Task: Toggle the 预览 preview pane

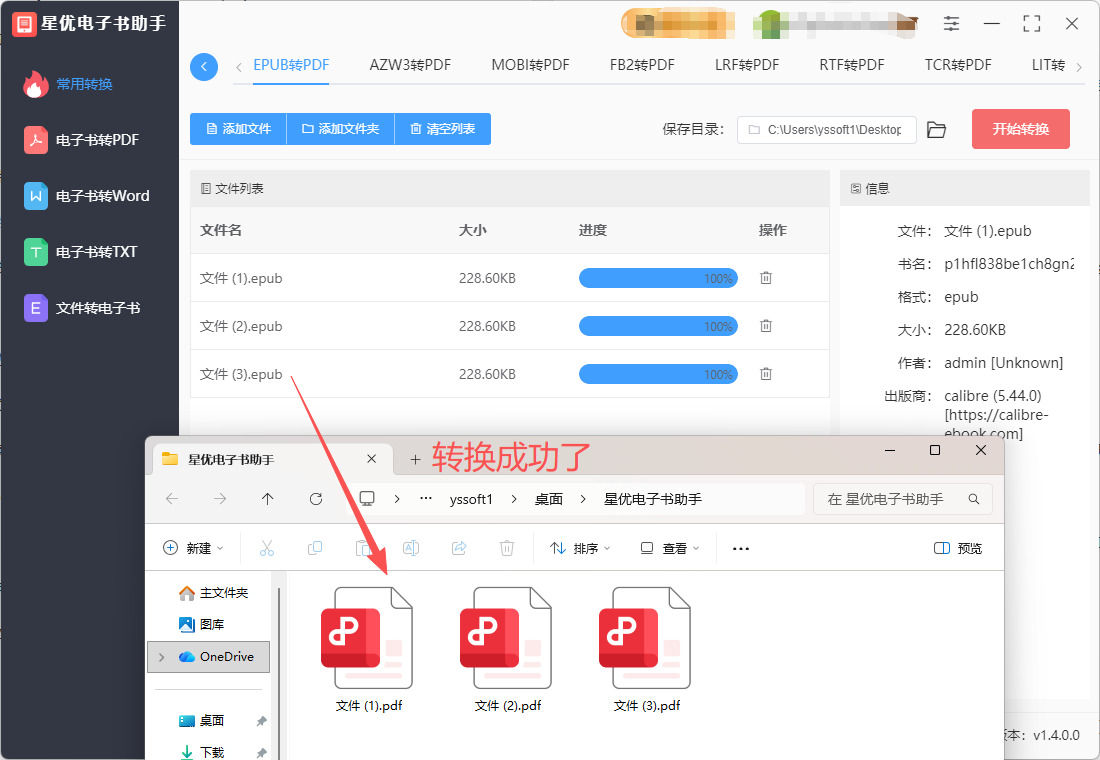Action: click(x=957, y=548)
